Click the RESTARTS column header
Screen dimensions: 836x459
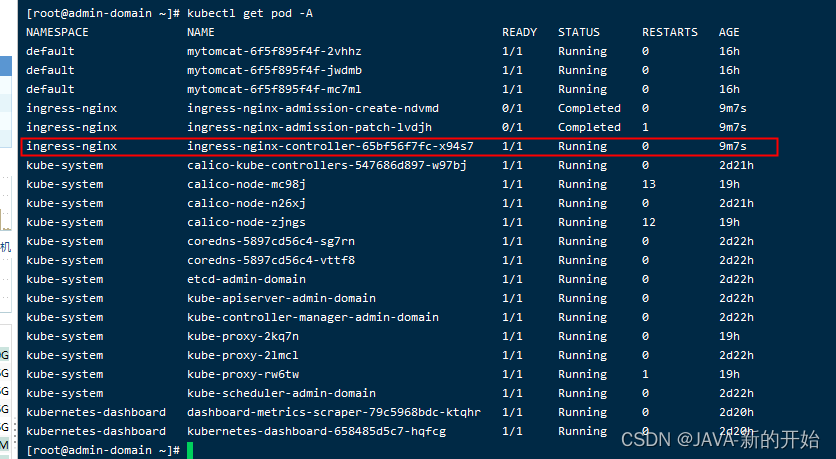[x=670, y=32]
